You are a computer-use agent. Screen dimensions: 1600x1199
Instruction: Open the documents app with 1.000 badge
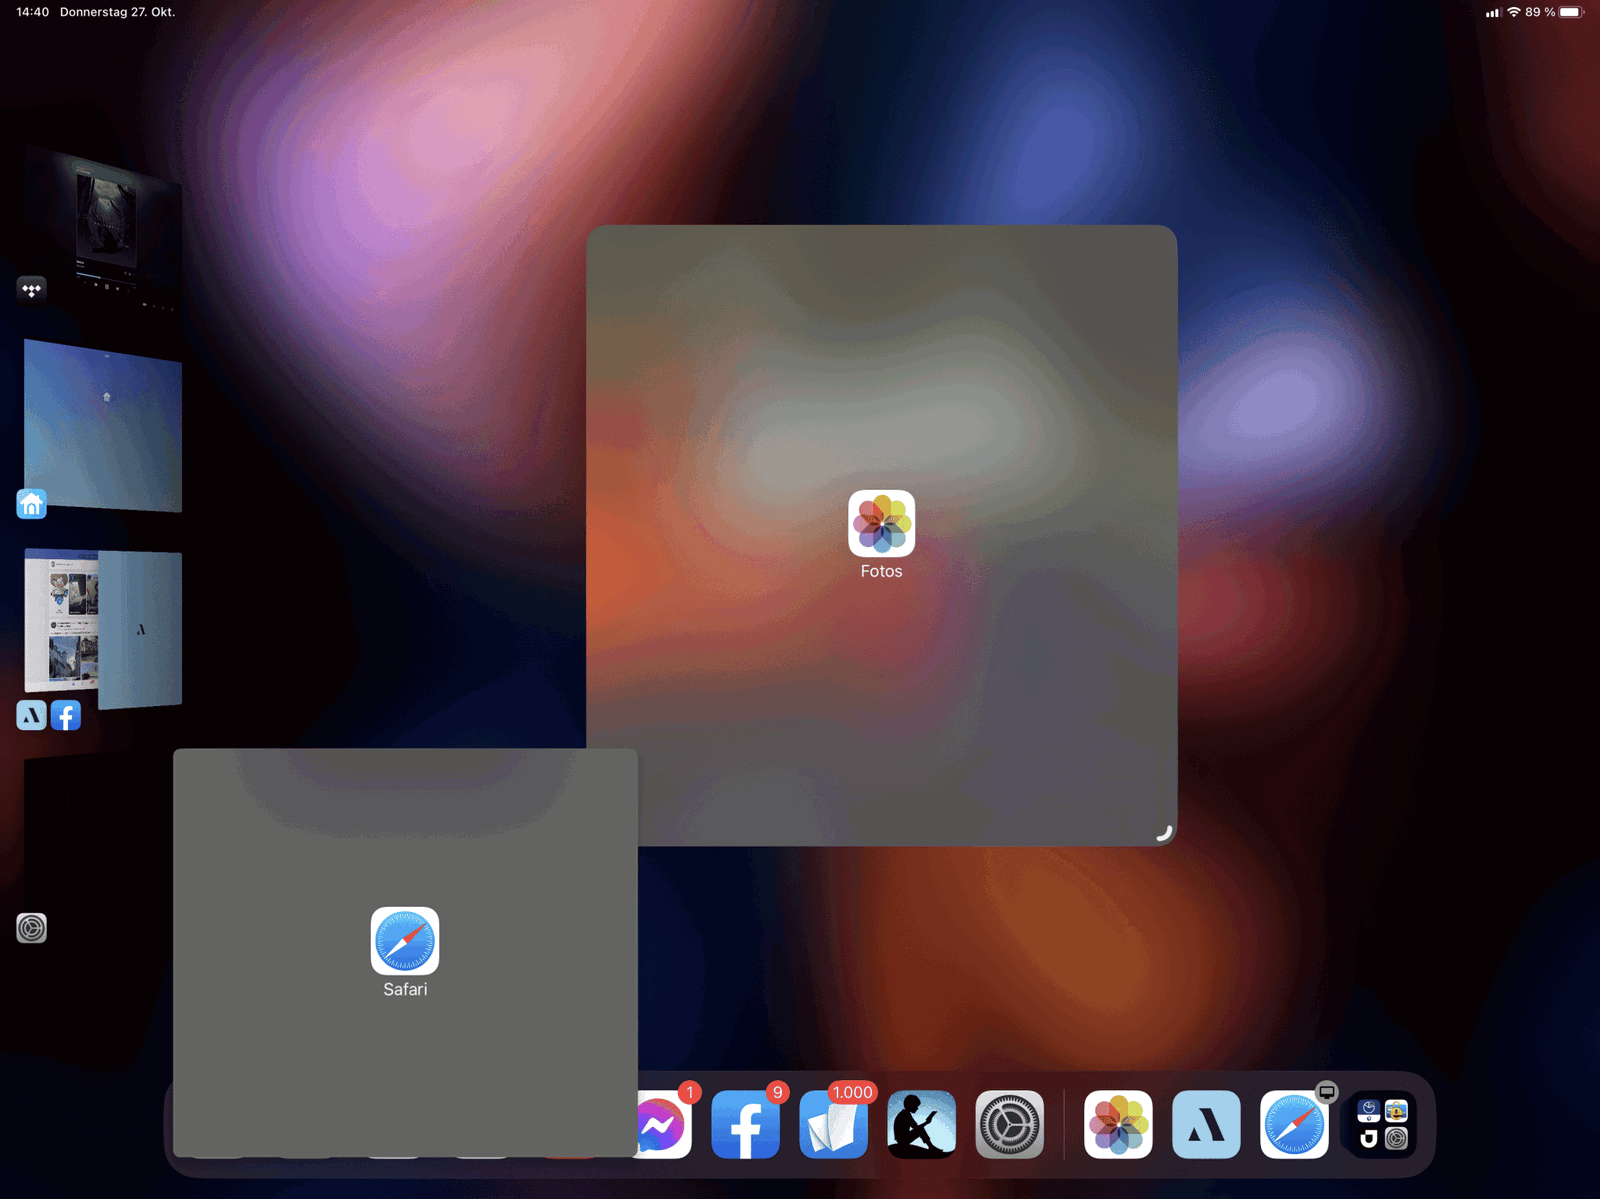tap(833, 1125)
